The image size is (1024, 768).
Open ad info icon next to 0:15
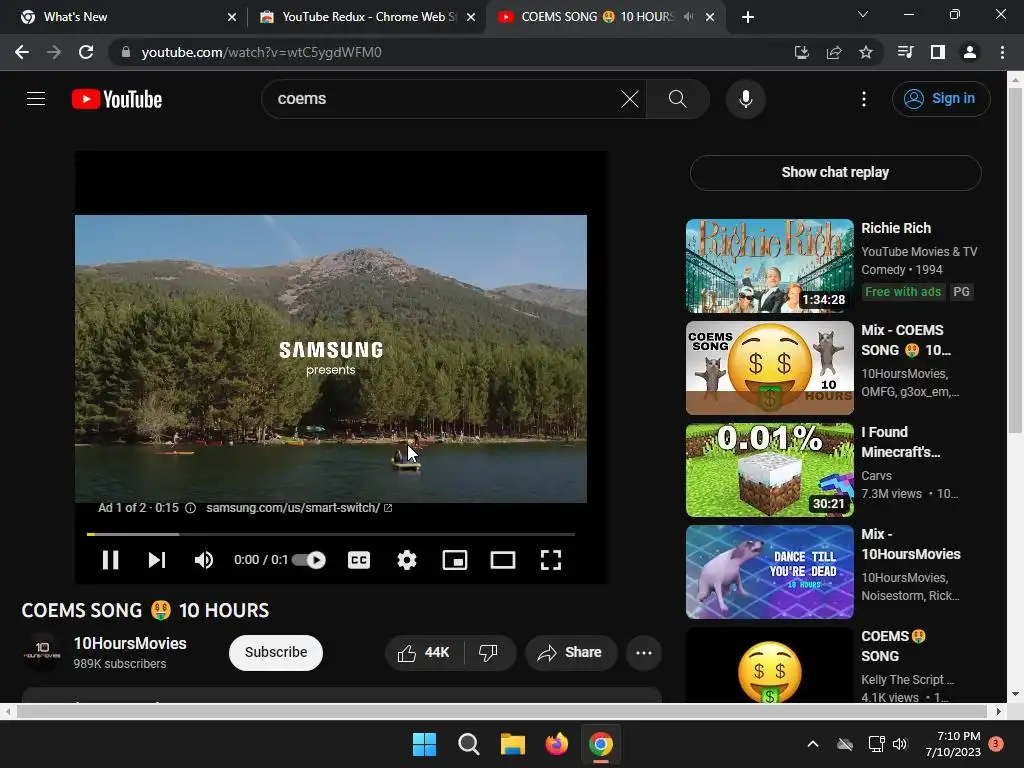tap(190, 508)
